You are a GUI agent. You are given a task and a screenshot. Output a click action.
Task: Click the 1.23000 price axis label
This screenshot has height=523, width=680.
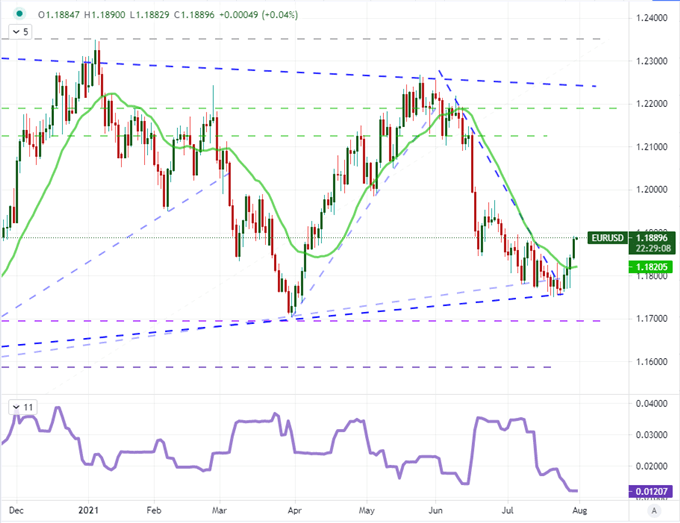click(651, 61)
